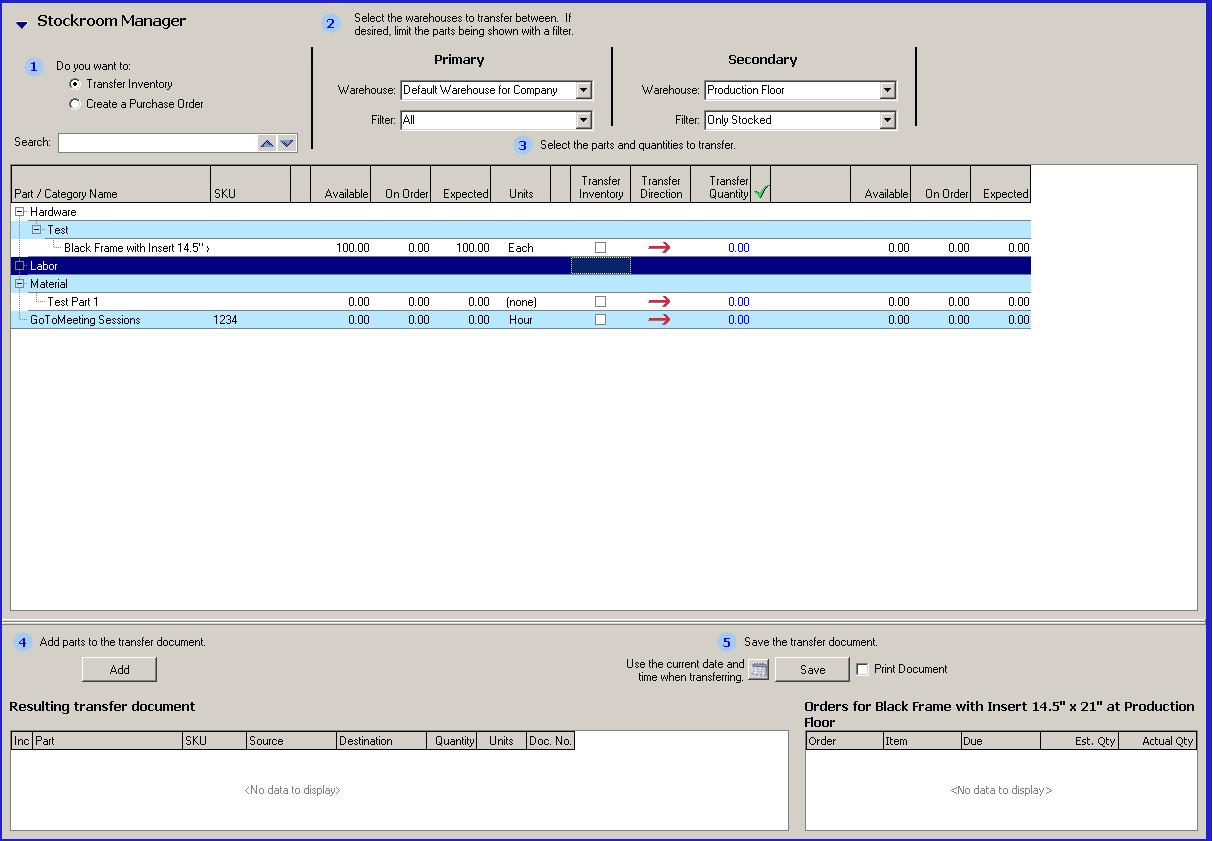Click the search up arrow icon
The height and width of the screenshot is (841, 1213).
[267, 143]
